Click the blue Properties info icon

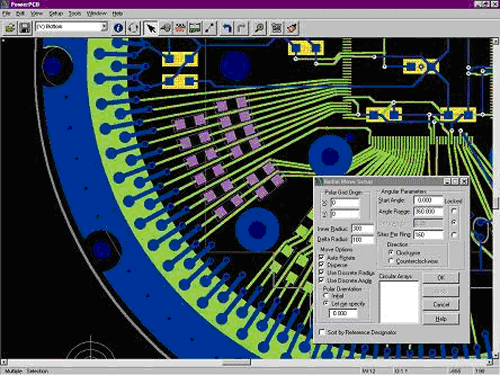pos(118,28)
